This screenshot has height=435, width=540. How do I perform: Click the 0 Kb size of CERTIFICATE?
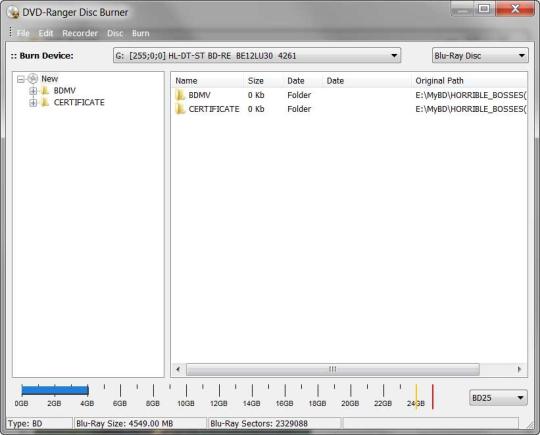256,109
